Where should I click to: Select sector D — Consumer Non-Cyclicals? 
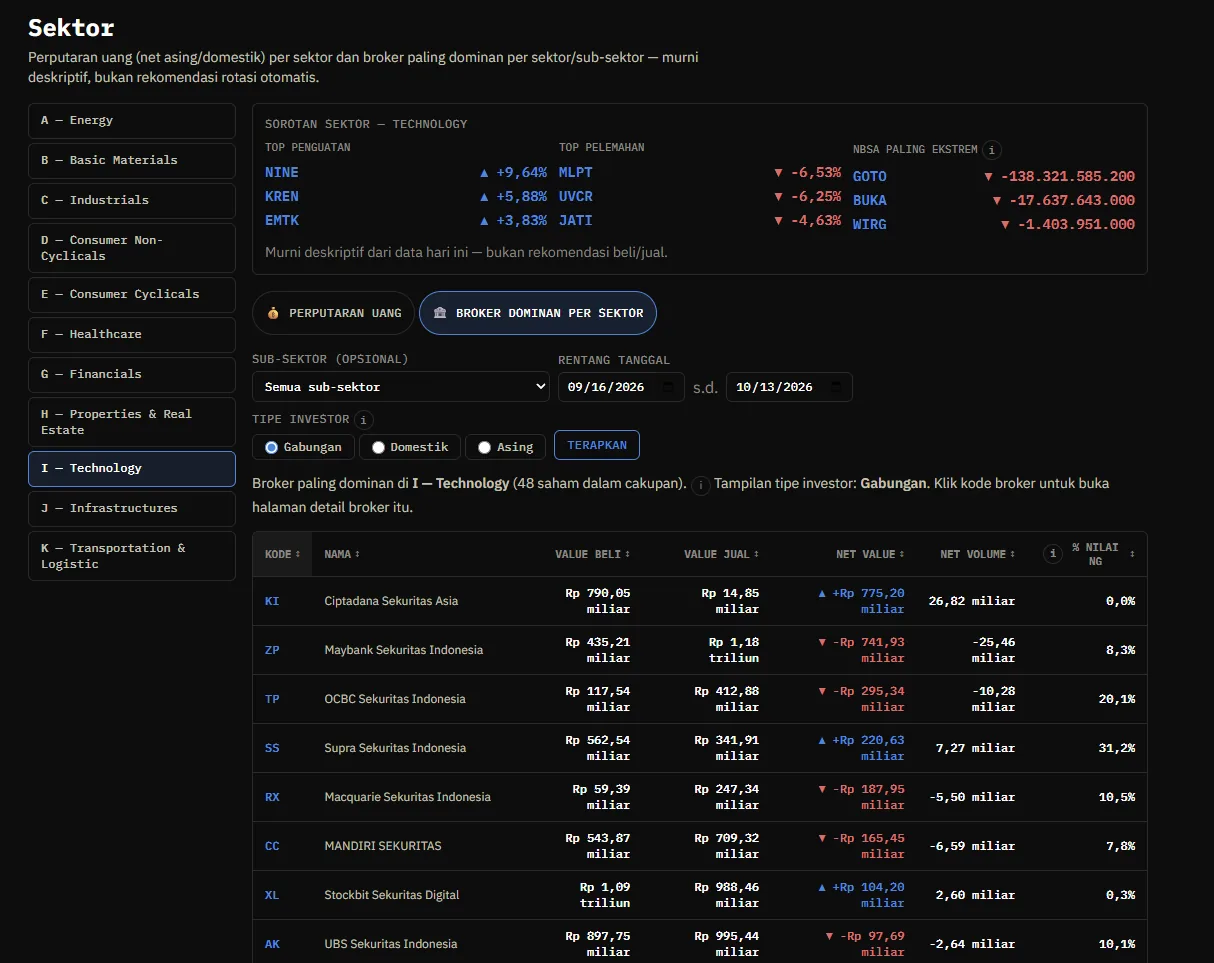[x=132, y=248]
